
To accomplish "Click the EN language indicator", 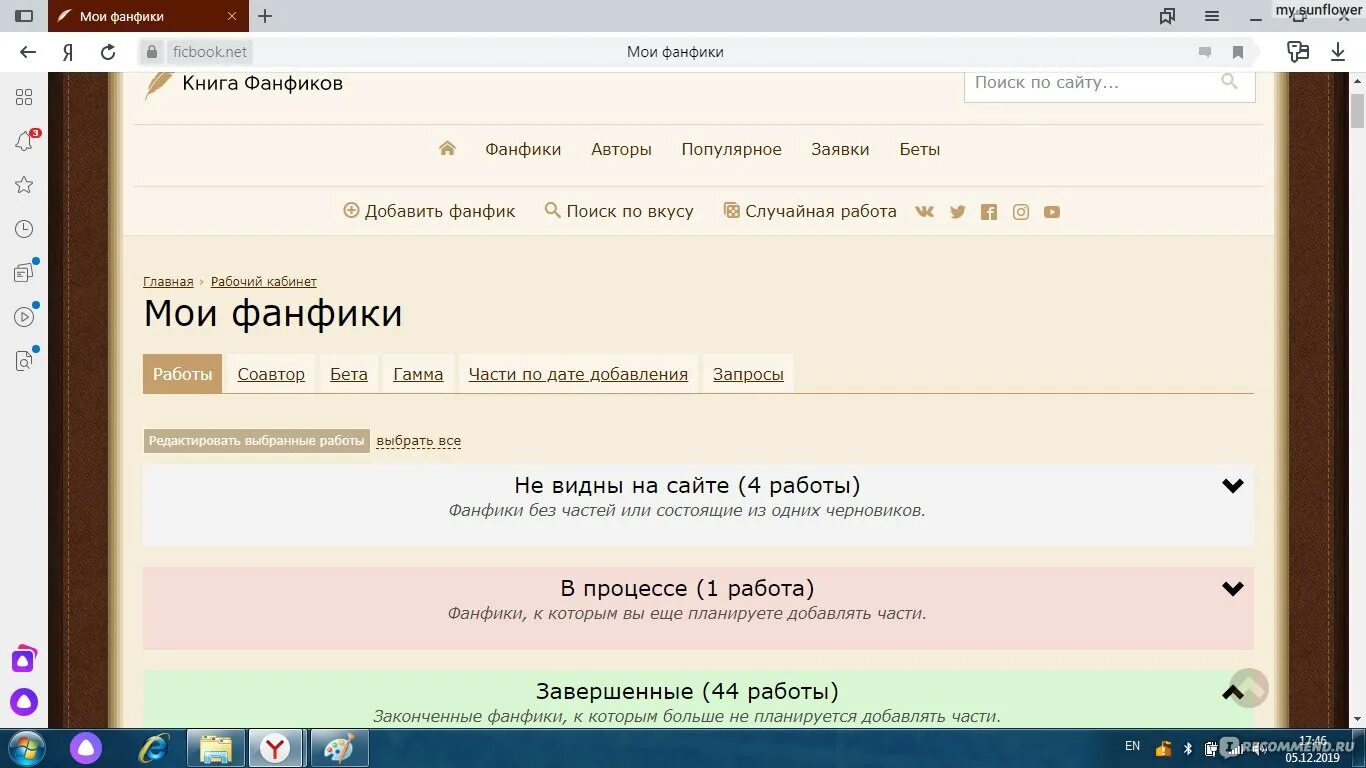I will [1132, 746].
